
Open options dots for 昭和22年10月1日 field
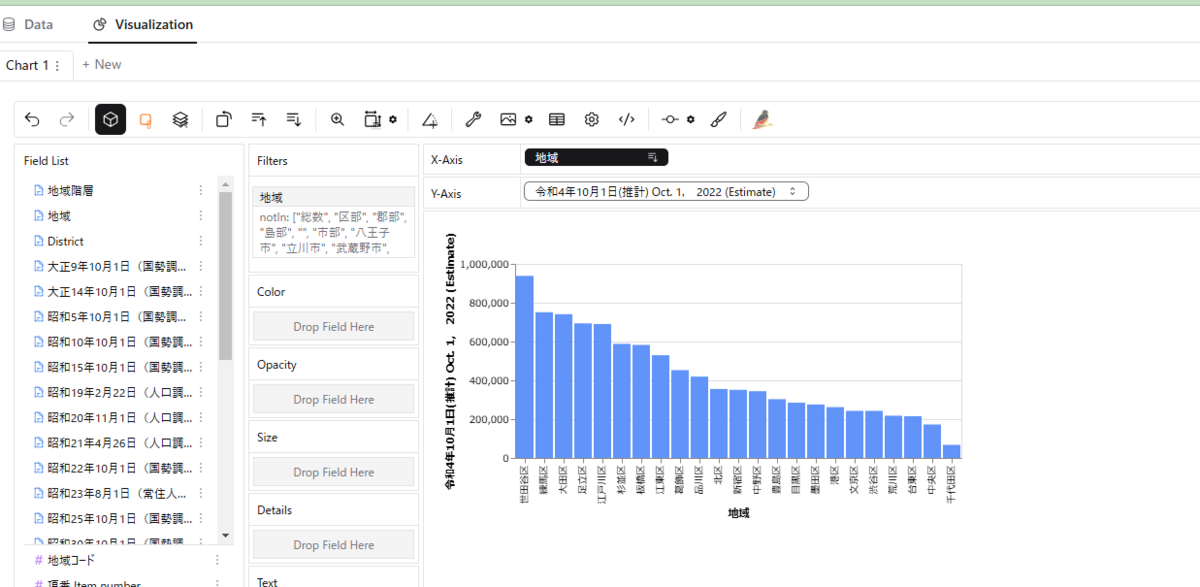(x=201, y=468)
